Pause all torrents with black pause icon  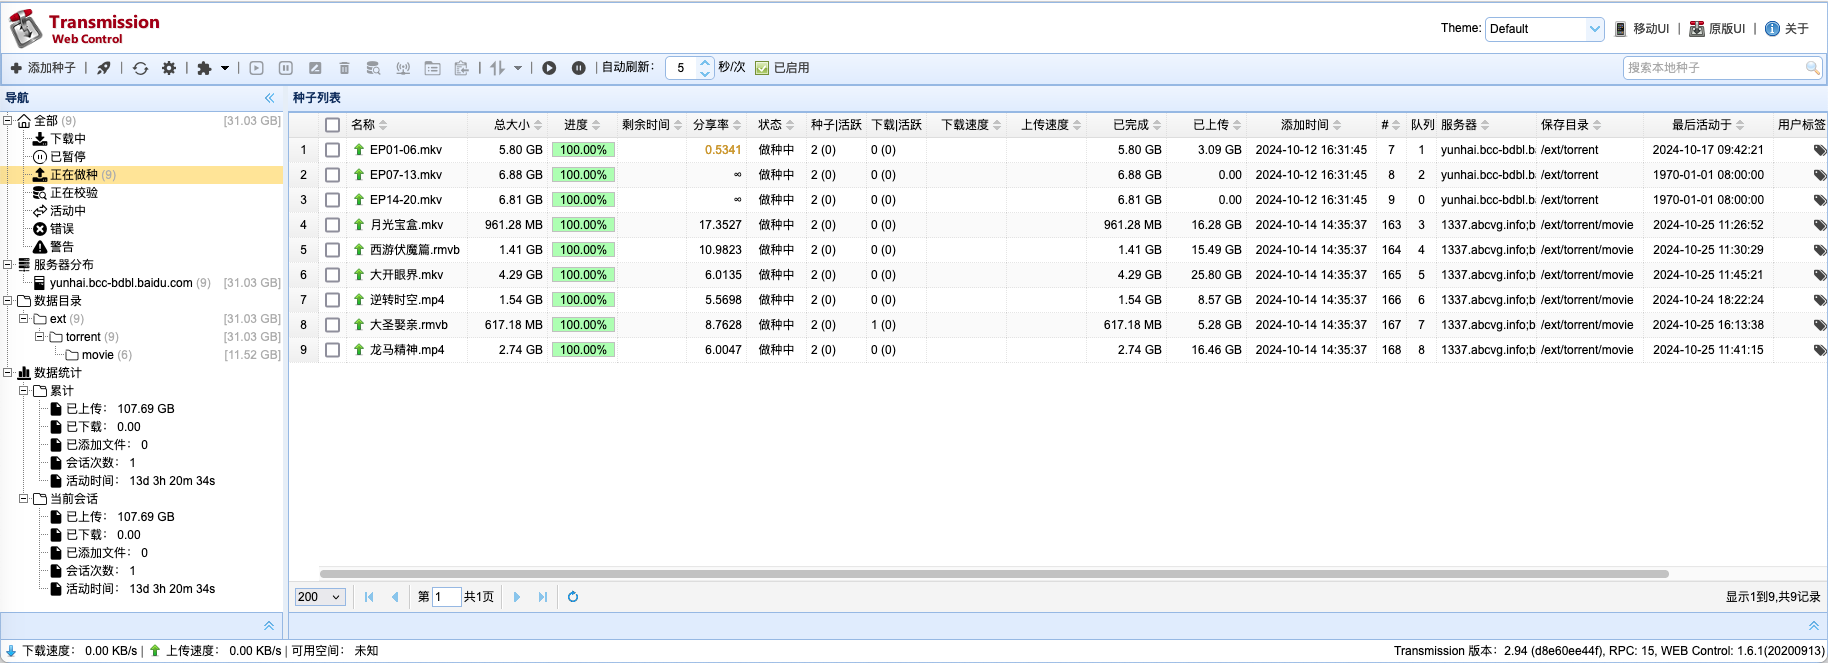pyautogui.click(x=578, y=68)
